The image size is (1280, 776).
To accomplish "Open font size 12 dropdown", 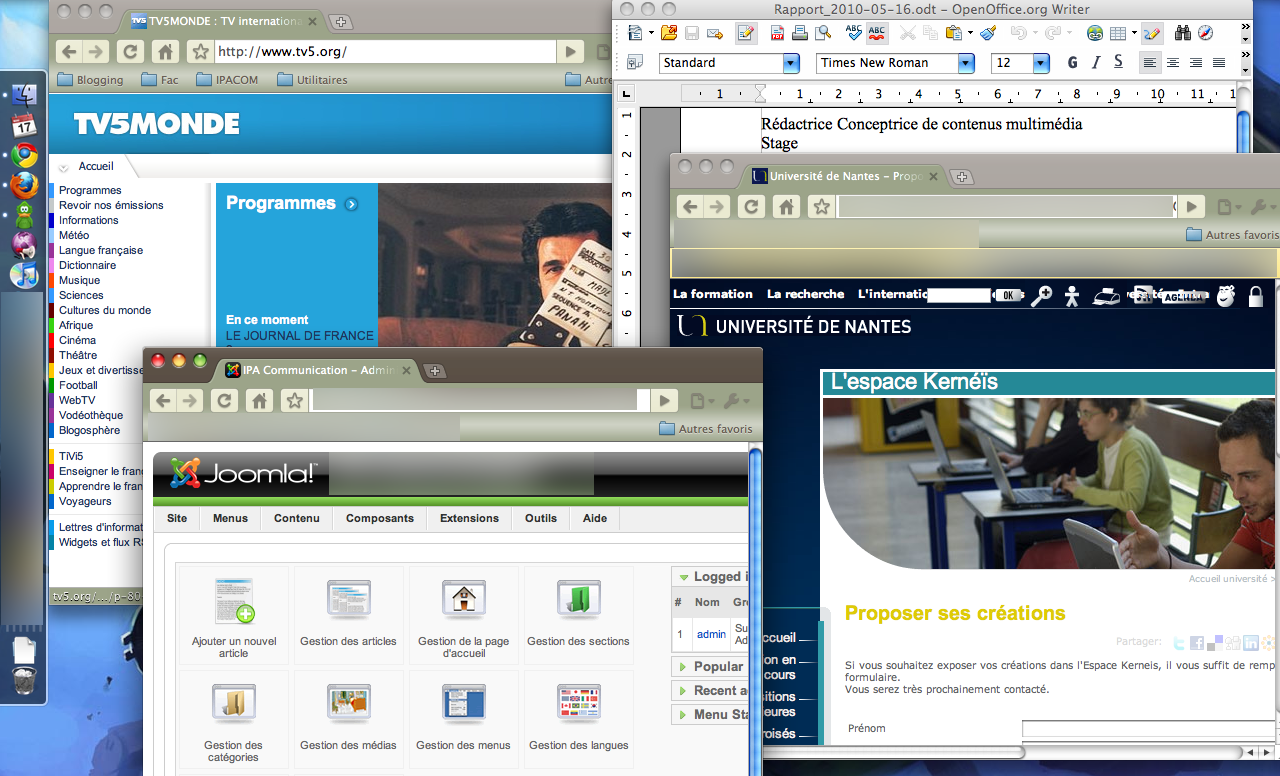I will coord(1041,63).
